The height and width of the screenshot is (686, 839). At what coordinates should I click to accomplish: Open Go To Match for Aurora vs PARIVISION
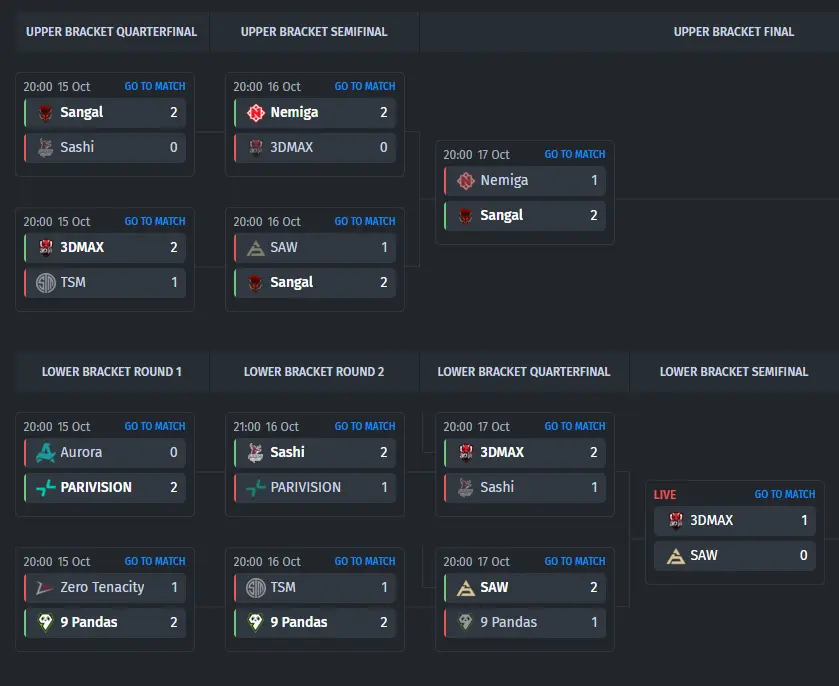pyautogui.click(x=155, y=426)
